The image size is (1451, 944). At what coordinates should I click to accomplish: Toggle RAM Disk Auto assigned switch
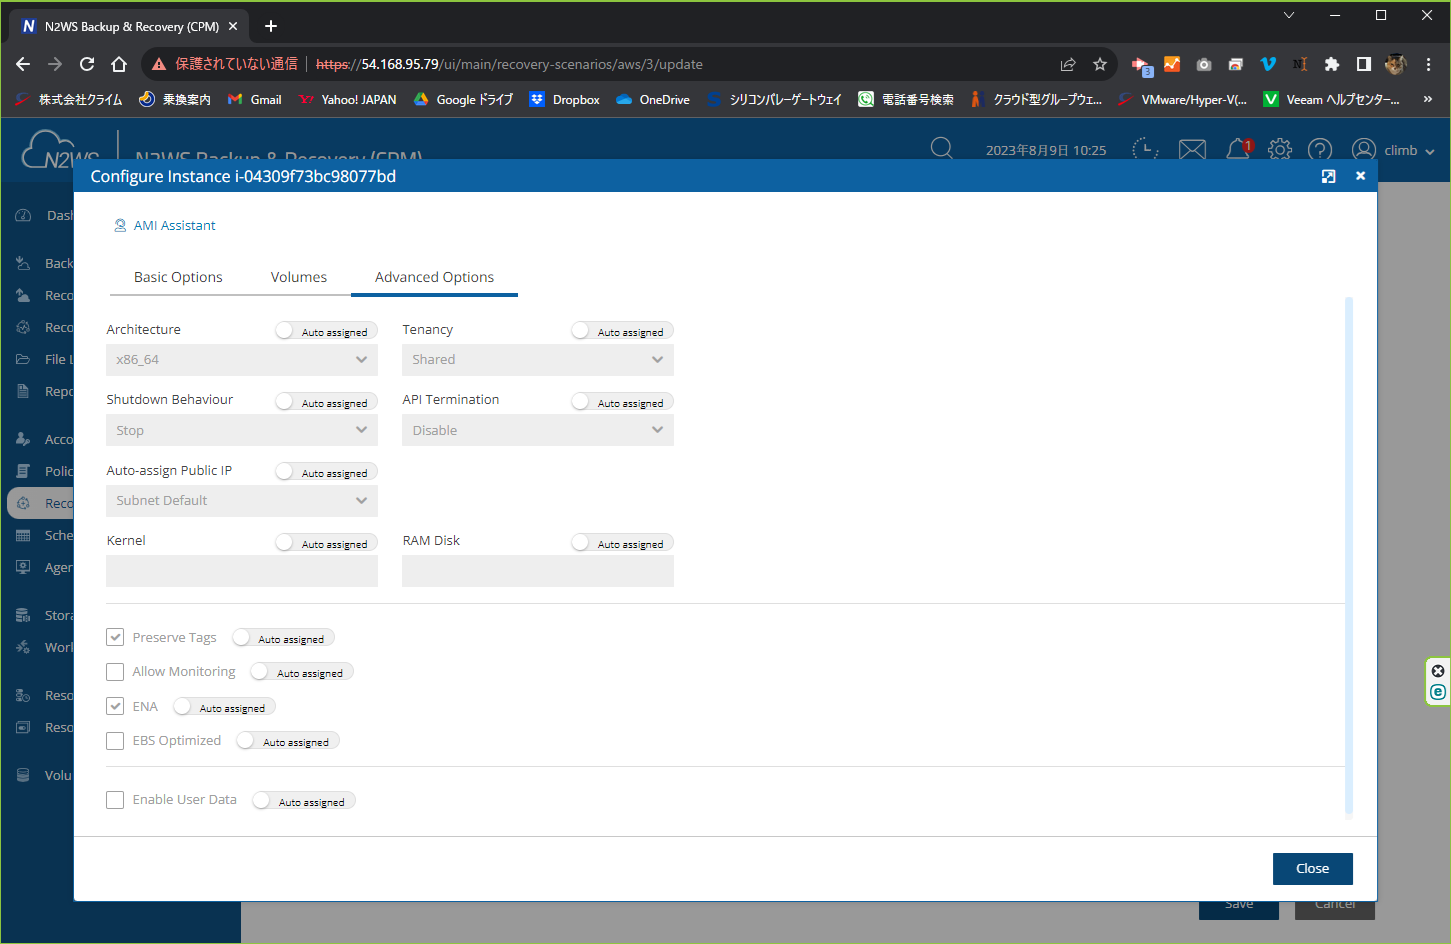click(621, 543)
